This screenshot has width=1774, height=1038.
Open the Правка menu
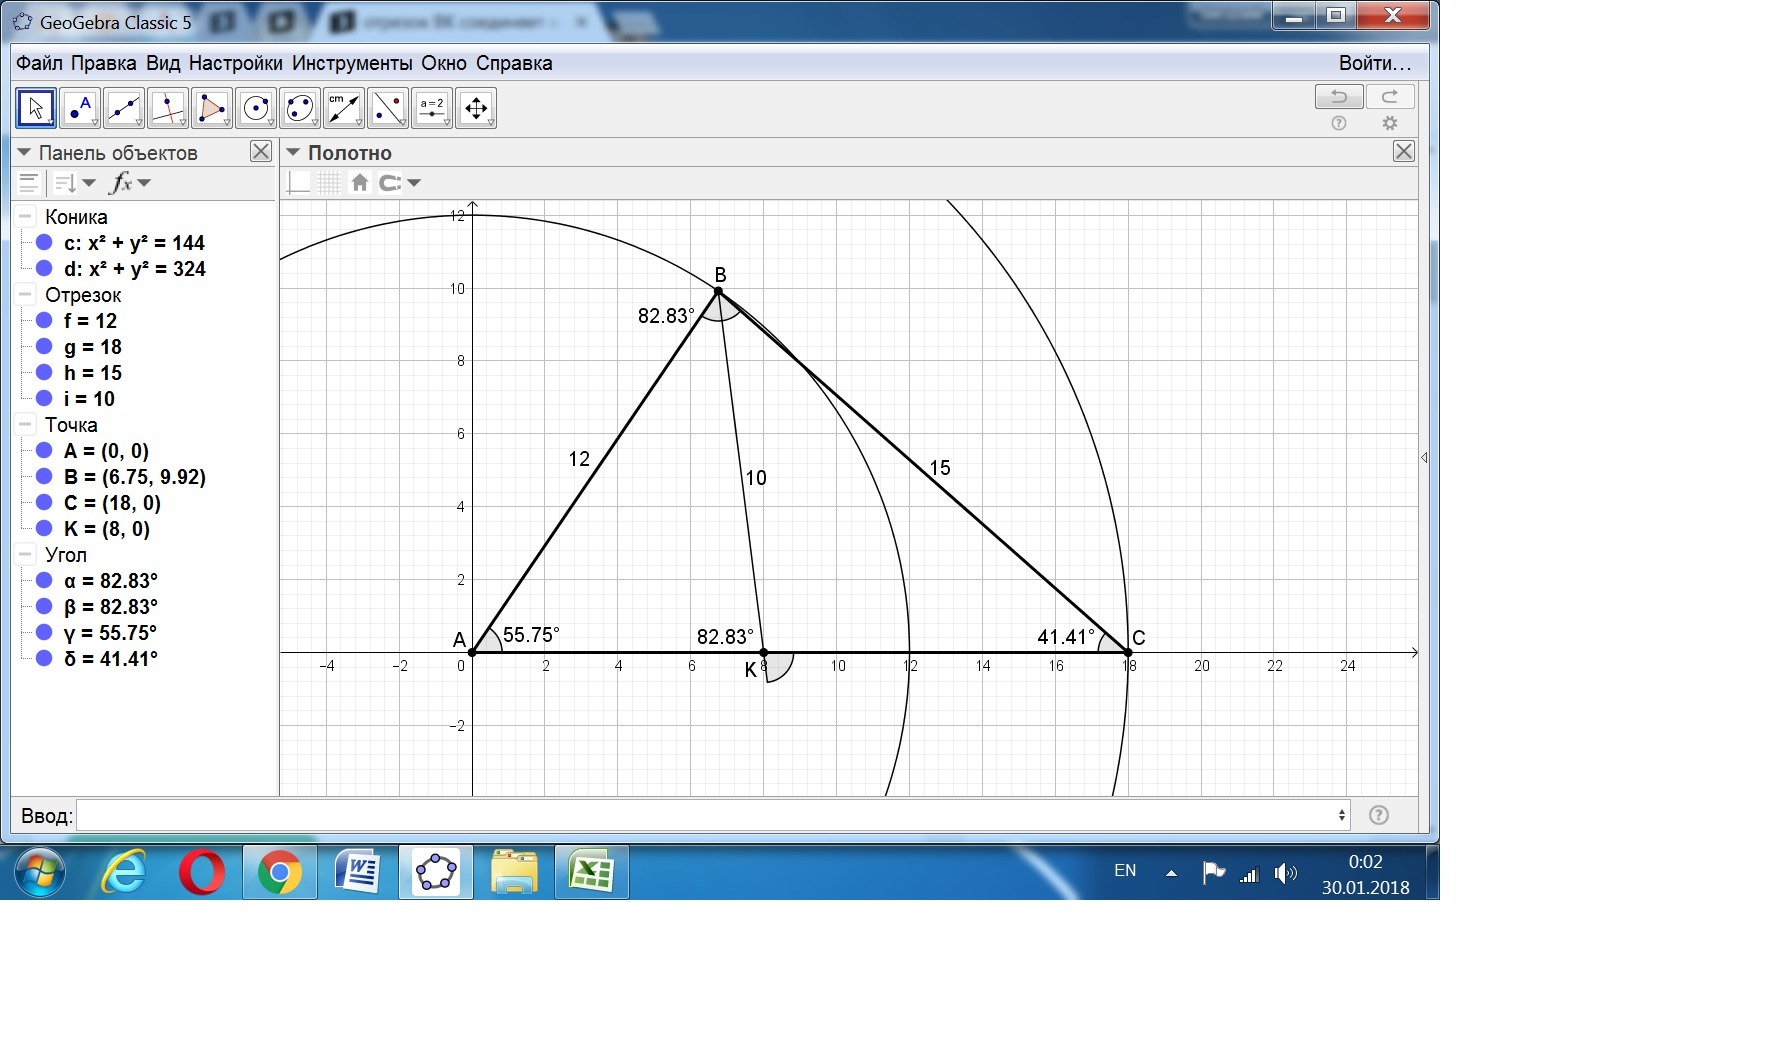click(x=104, y=63)
